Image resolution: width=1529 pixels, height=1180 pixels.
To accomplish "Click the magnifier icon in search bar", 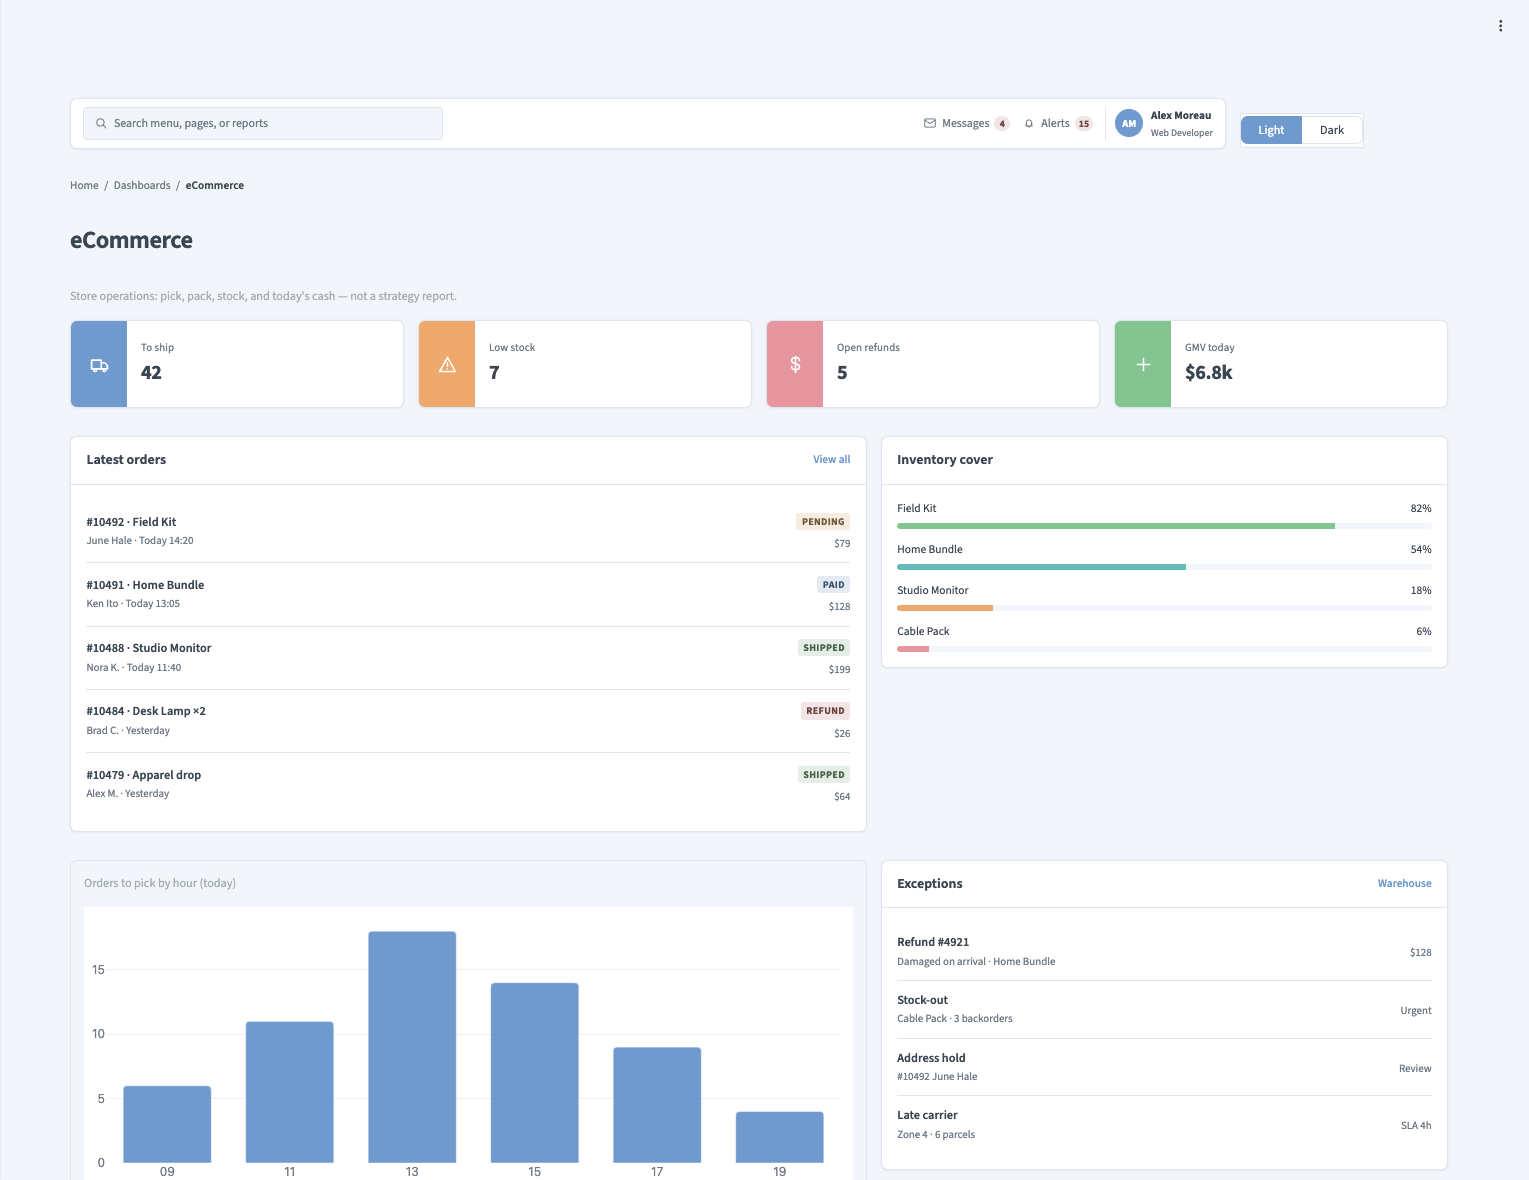I will pos(101,124).
